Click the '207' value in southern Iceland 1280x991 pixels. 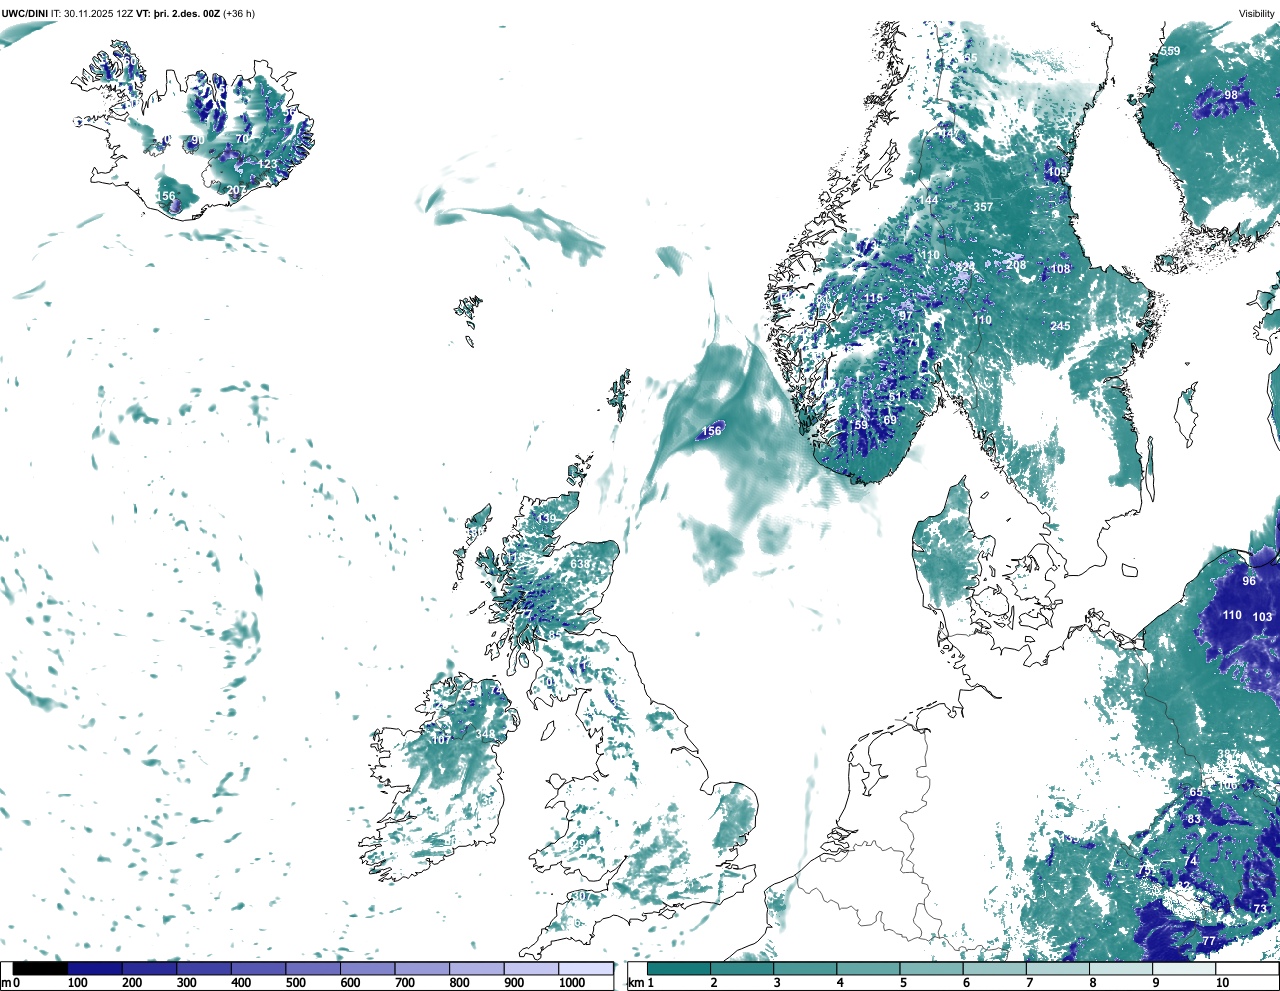[236, 190]
